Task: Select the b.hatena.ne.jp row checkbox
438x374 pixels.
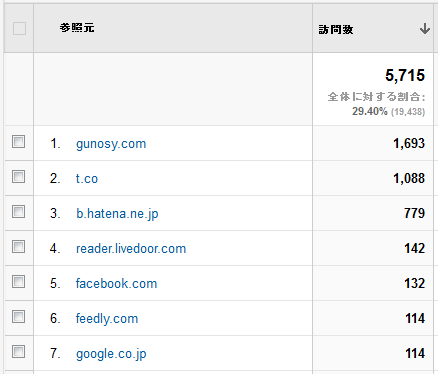Action: [19, 212]
